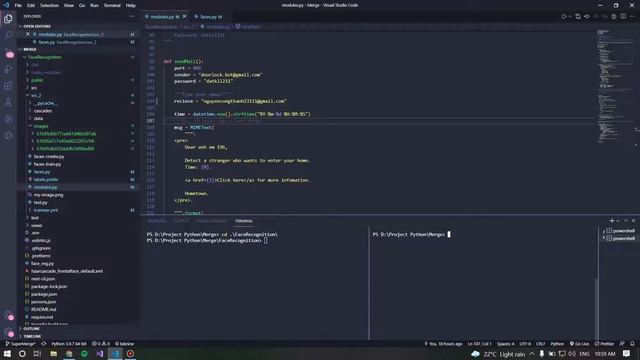Close the modules.py editor tab
The width and height of the screenshot is (640, 360).
(184, 17)
